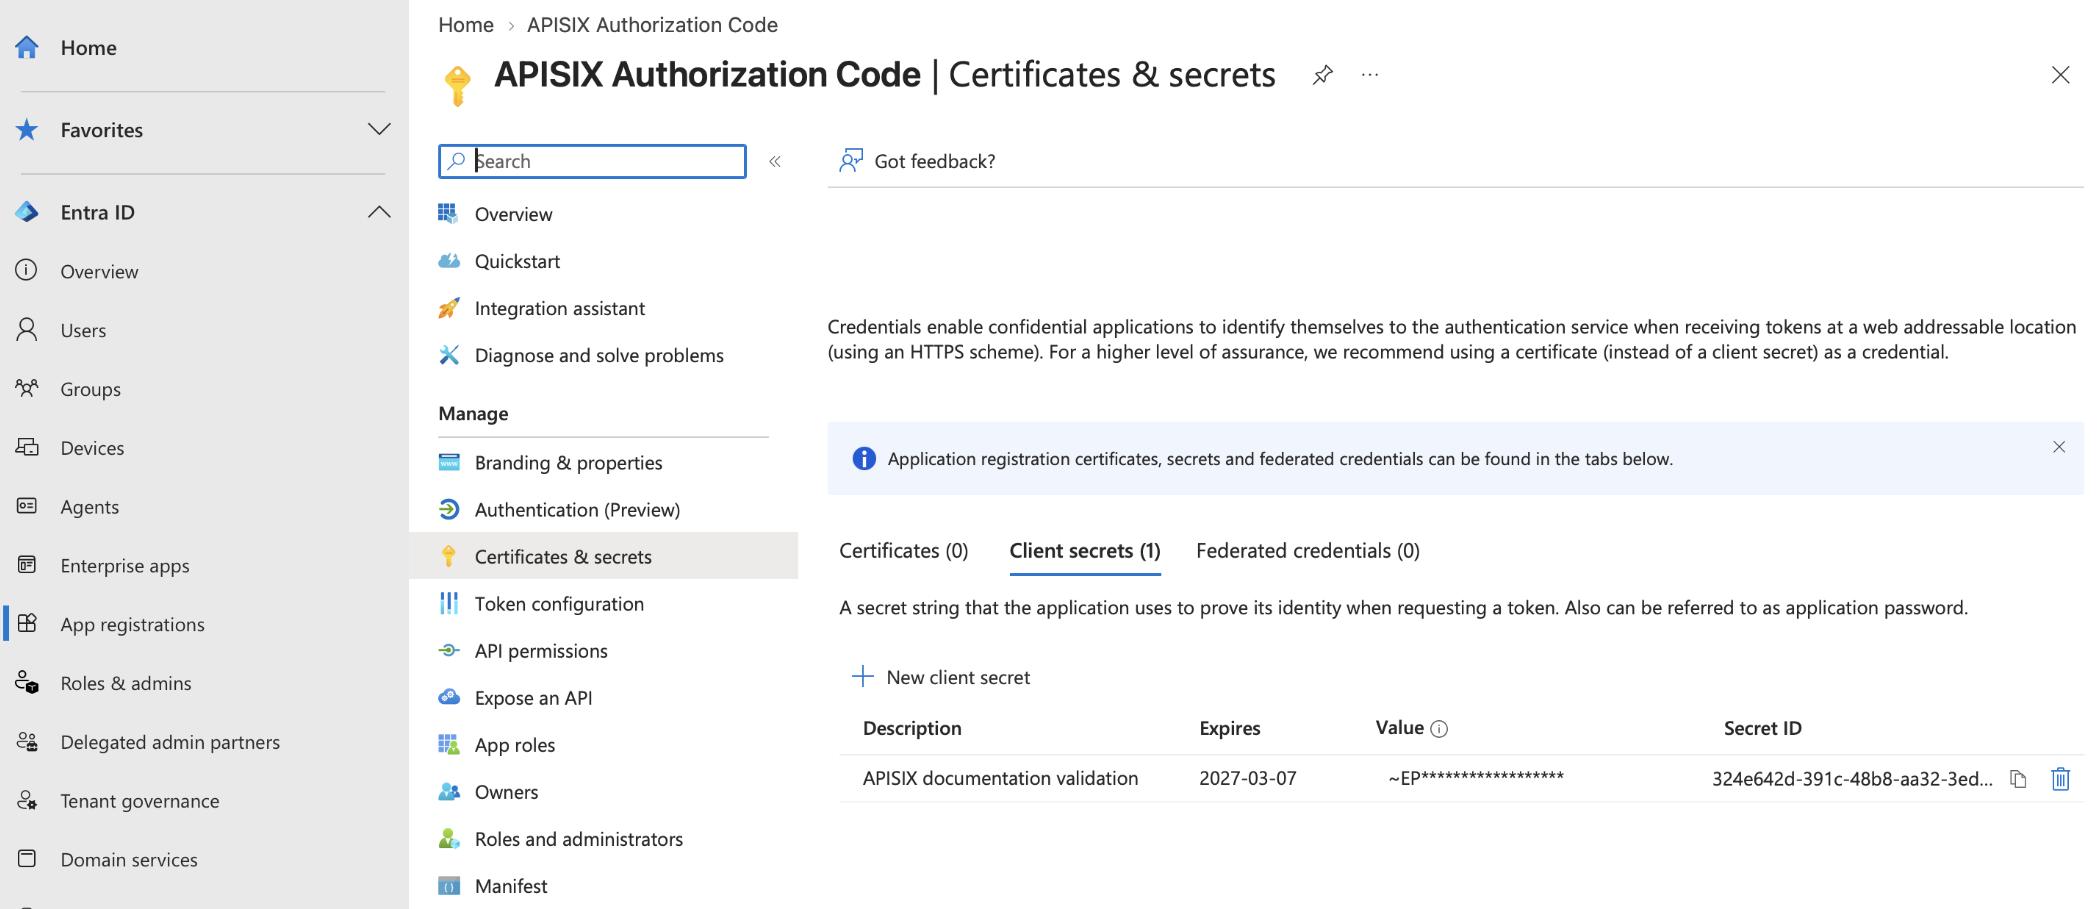Image resolution: width=2098 pixels, height=909 pixels.
Task: Open the more options ellipsis menu
Action: pos(1370,75)
